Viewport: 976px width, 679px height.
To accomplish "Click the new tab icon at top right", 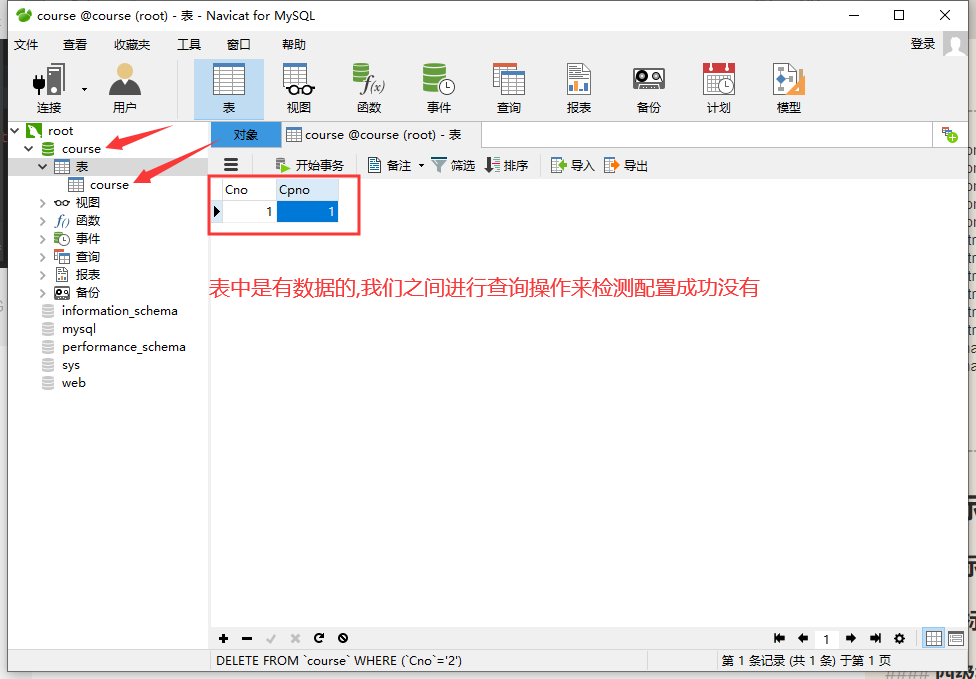I will pyautogui.click(x=949, y=134).
